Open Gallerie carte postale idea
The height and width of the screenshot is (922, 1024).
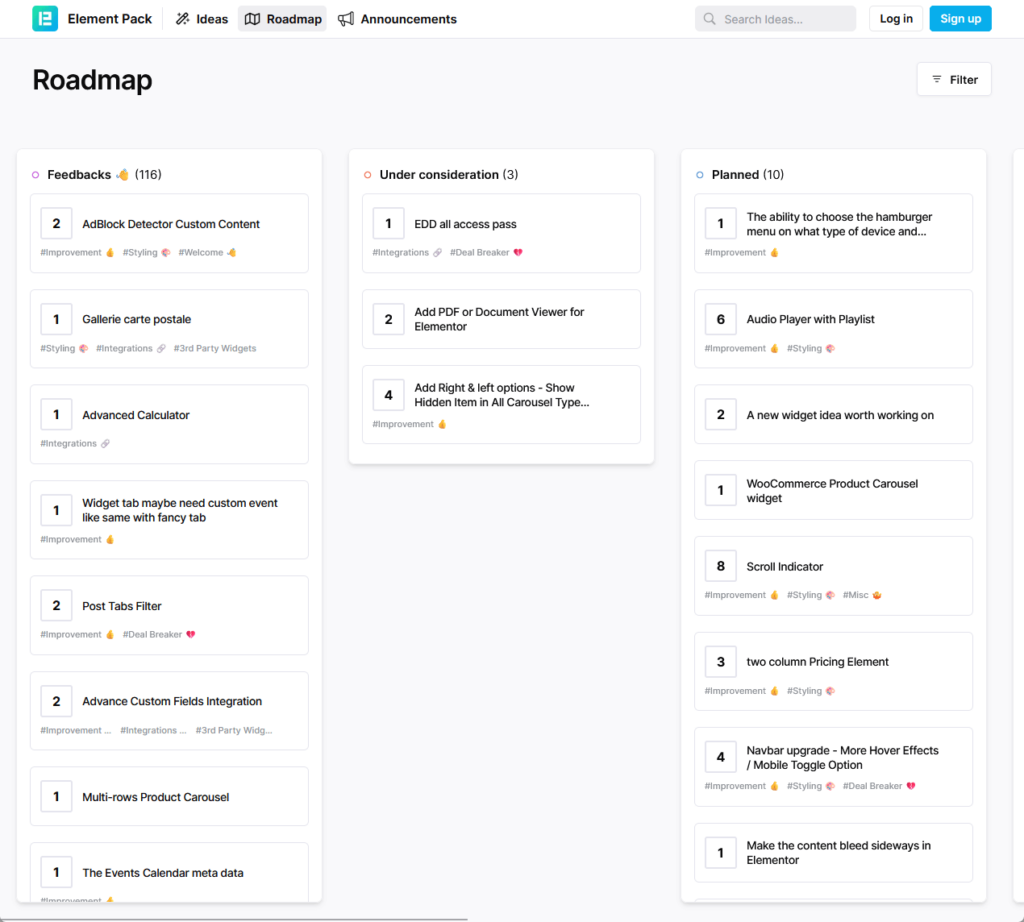click(x=136, y=319)
